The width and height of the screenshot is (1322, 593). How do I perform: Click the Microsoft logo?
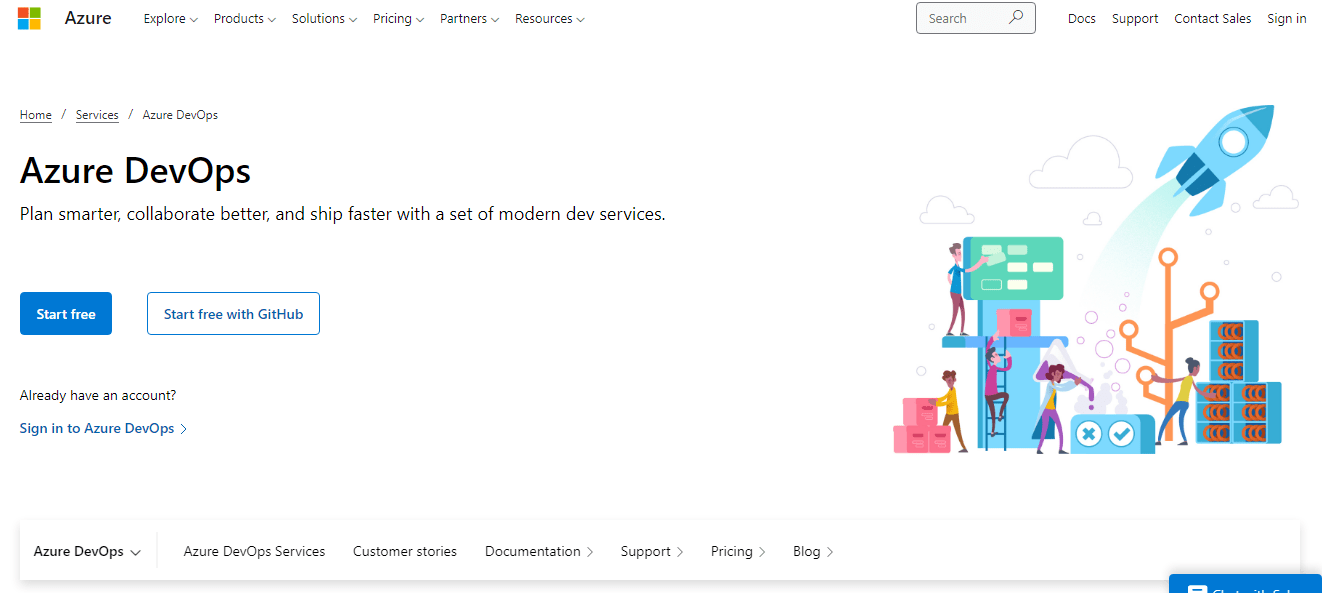click(x=29, y=18)
